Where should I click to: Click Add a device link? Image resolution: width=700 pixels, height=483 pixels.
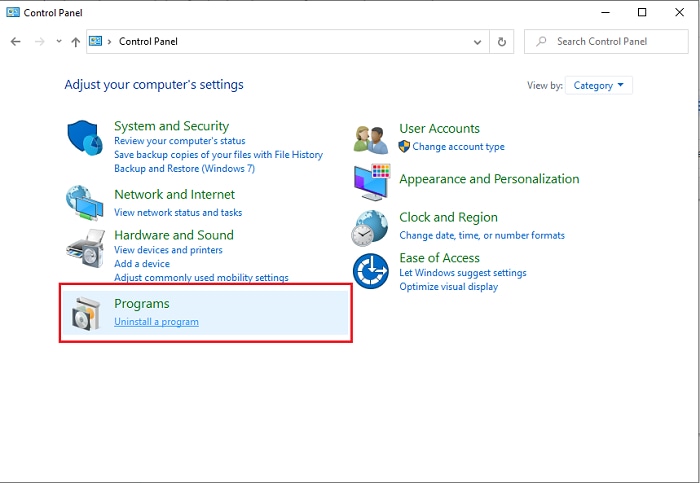[x=142, y=263]
